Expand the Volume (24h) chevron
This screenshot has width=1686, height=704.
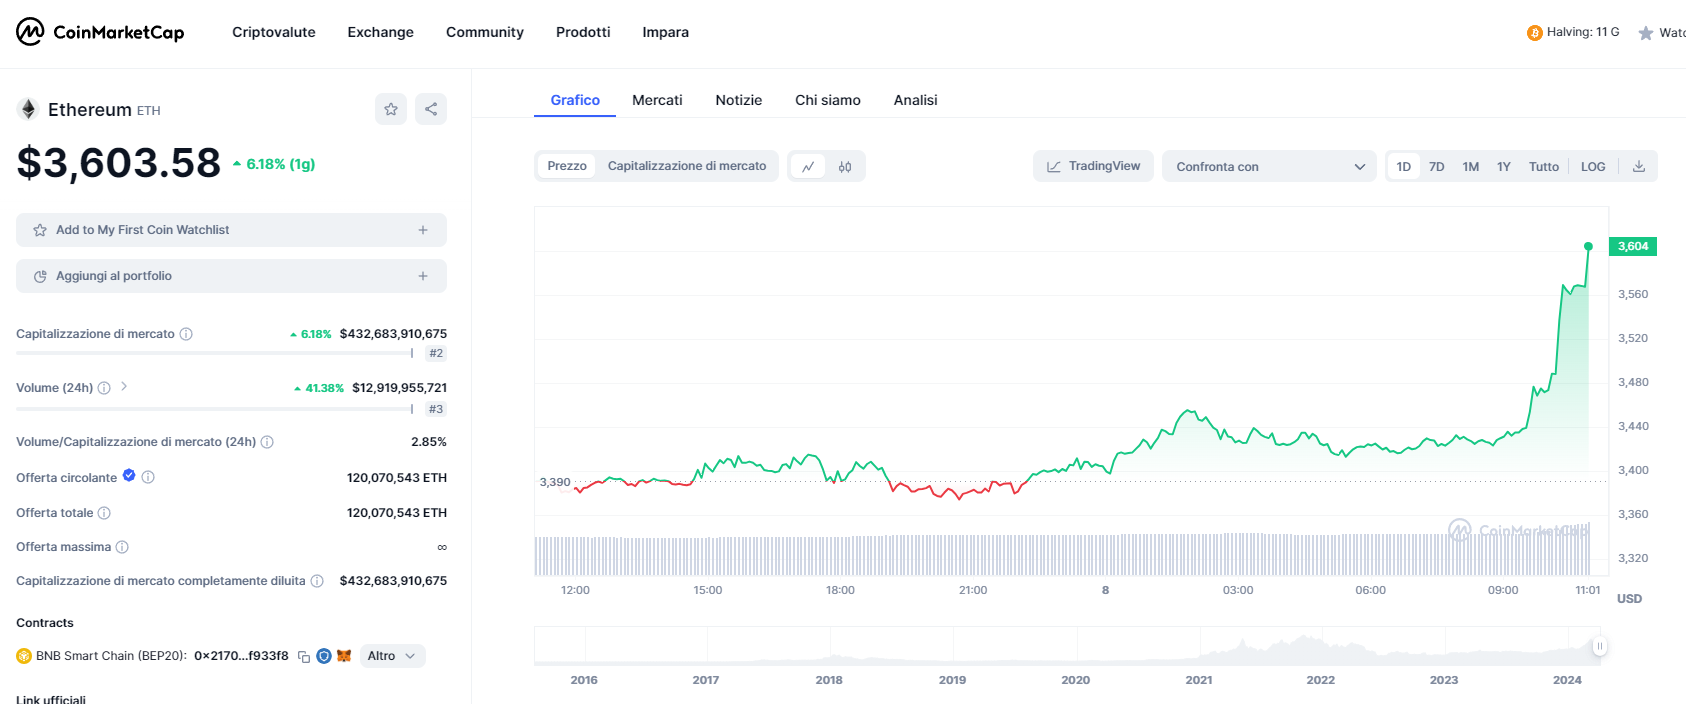(x=124, y=387)
